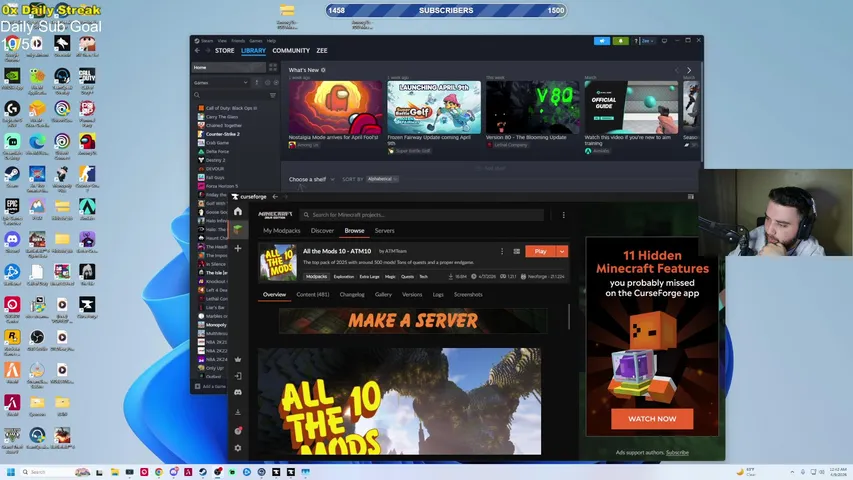Image resolution: width=853 pixels, height=480 pixels.
Task: Open Discord icon in CurseForge sidebar
Action: (238, 392)
